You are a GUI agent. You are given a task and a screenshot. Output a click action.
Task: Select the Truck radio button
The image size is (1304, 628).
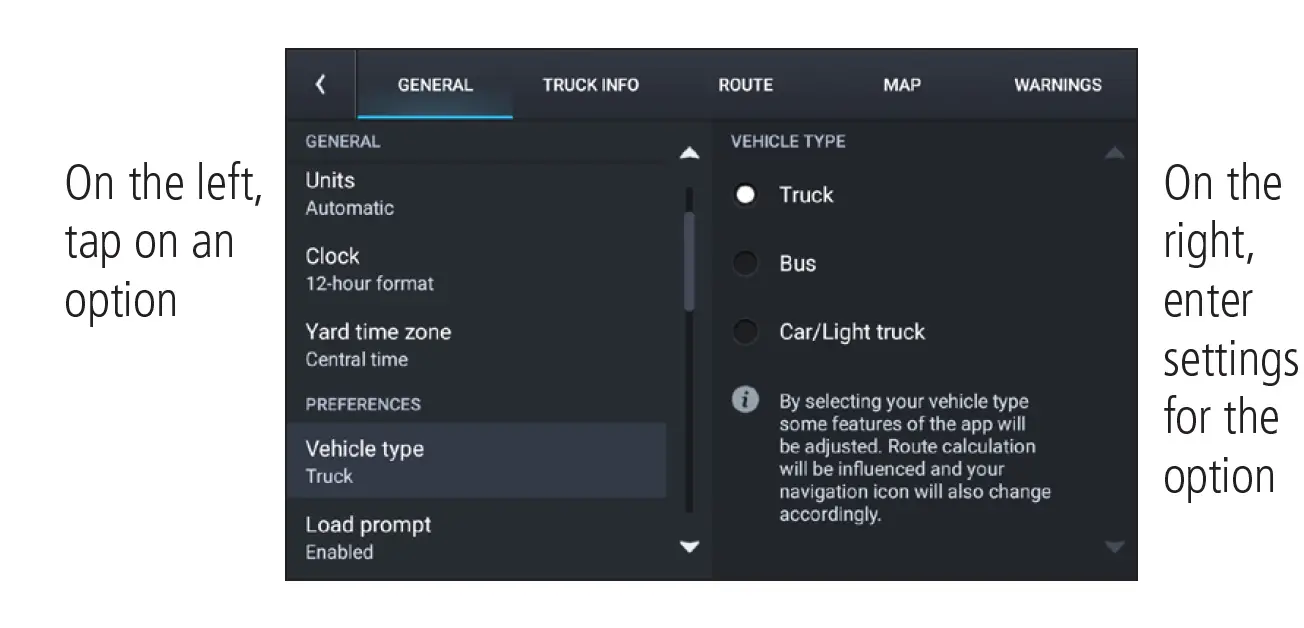(745, 195)
